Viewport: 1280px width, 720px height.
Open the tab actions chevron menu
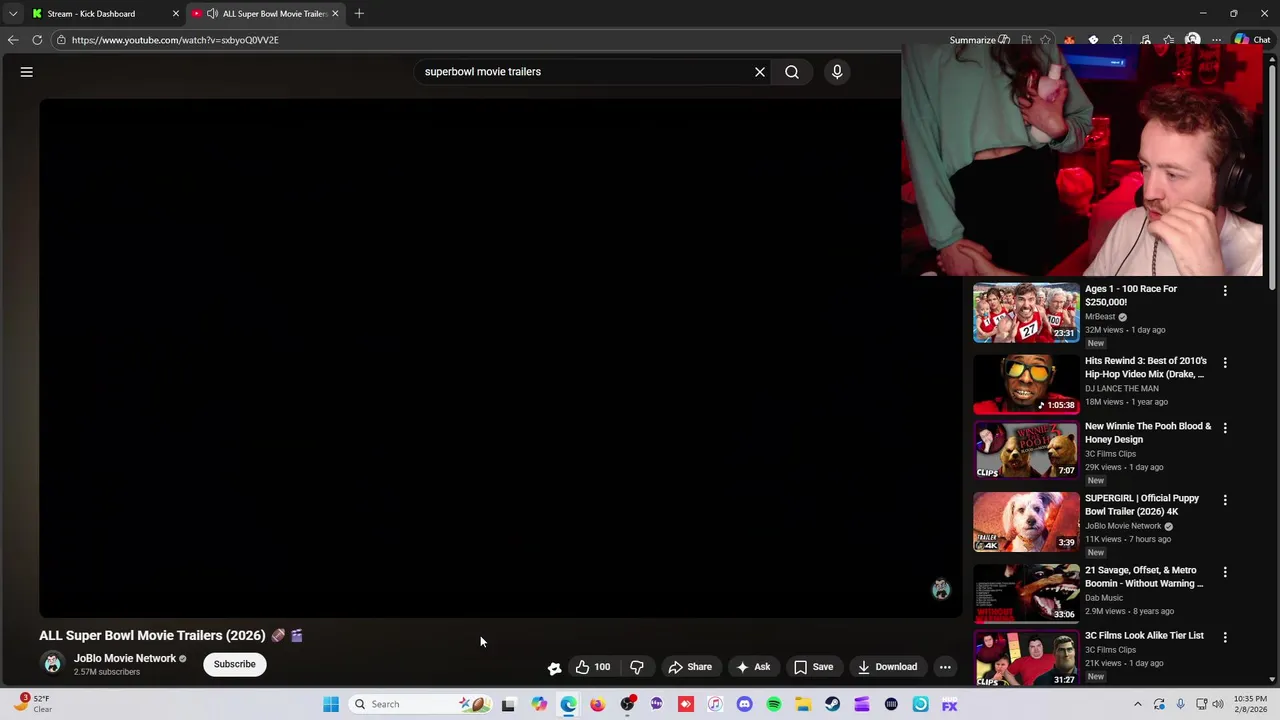12,14
